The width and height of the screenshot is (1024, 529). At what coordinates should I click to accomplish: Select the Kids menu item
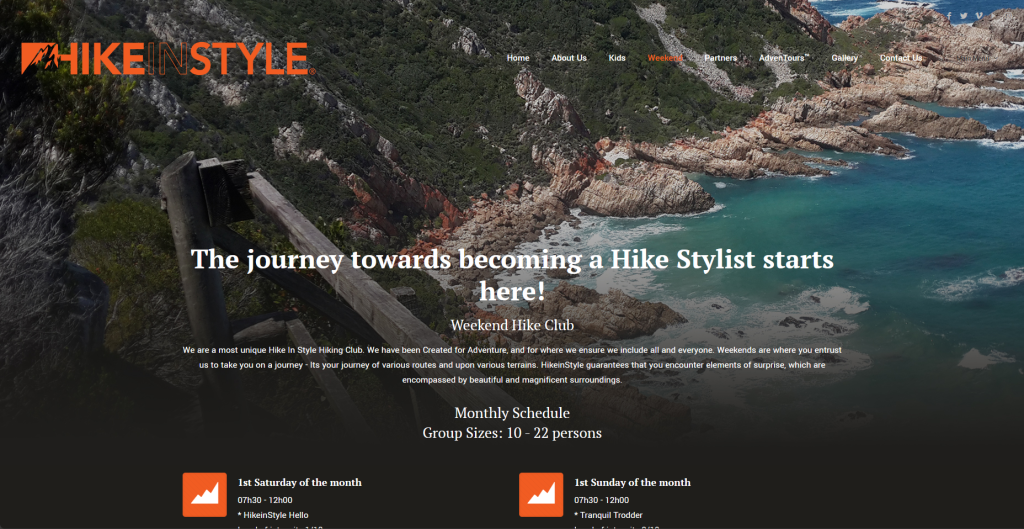pos(617,58)
